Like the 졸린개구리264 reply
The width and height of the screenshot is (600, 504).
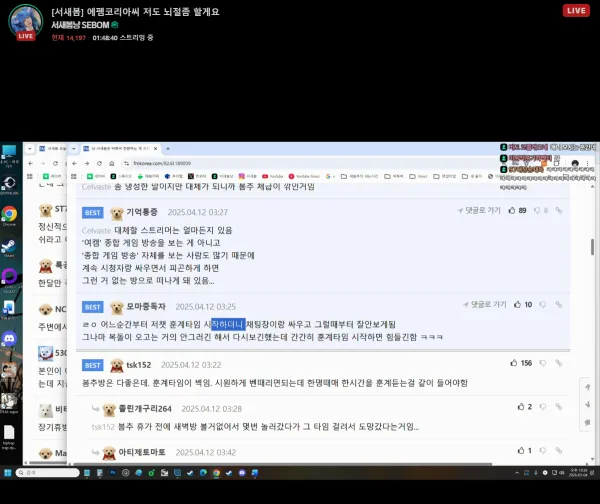click(x=525, y=407)
